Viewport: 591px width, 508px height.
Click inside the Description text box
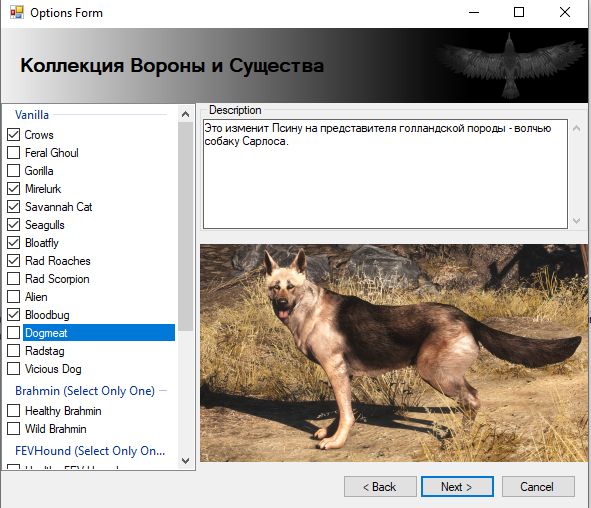point(385,174)
